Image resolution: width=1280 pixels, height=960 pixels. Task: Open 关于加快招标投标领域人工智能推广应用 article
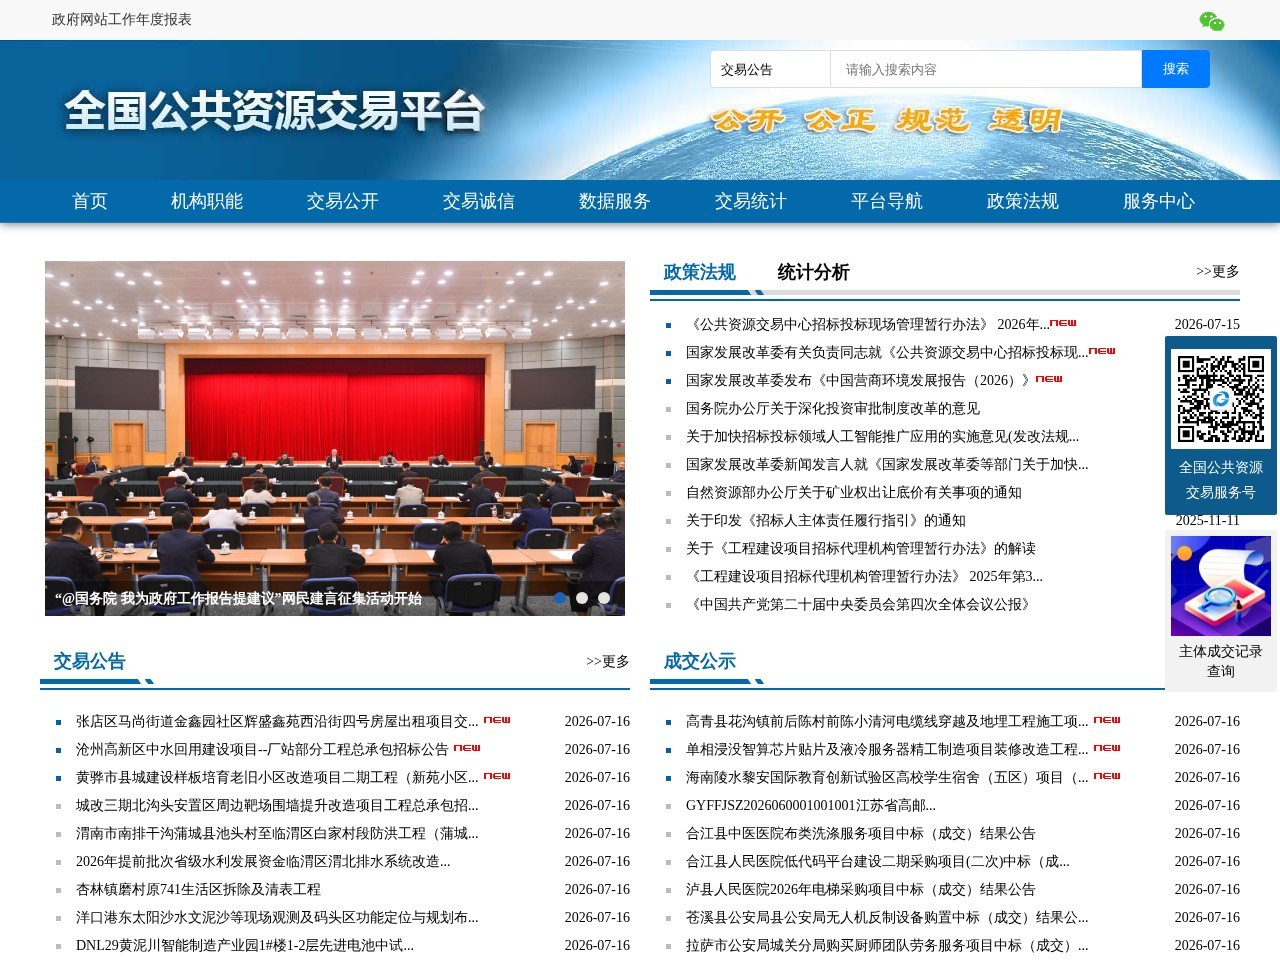tap(883, 436)
